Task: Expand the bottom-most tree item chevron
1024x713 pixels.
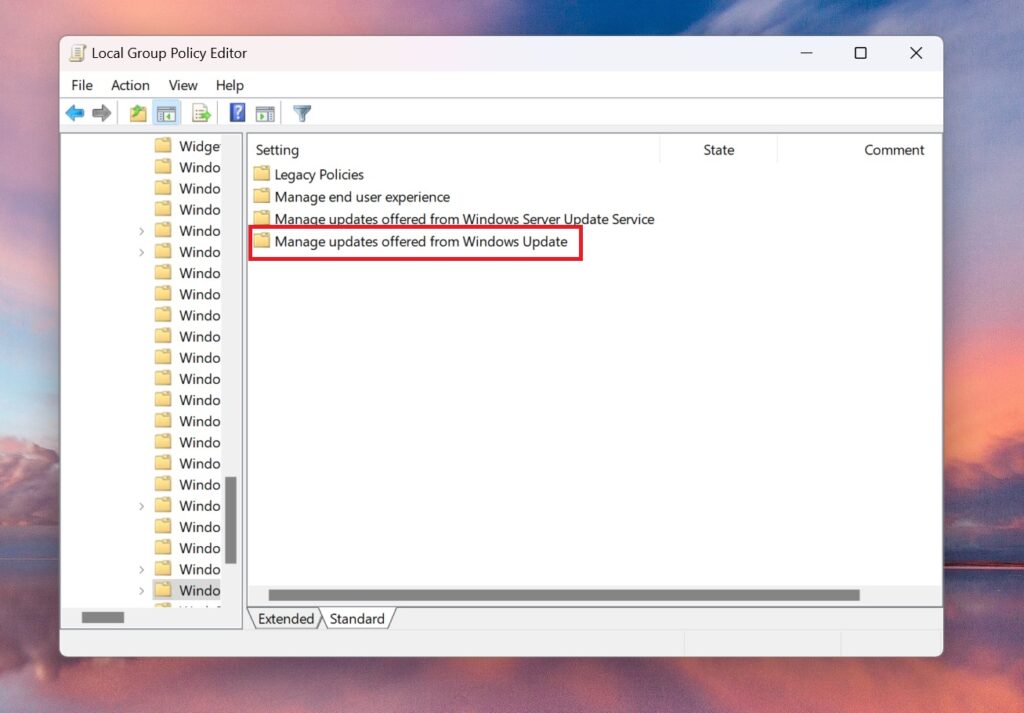Action: click(143, 590)
